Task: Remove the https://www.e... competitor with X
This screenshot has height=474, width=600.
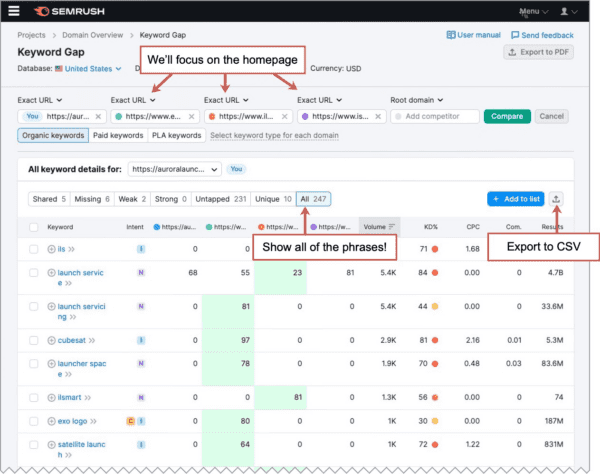Action: [x=191, y=116]
